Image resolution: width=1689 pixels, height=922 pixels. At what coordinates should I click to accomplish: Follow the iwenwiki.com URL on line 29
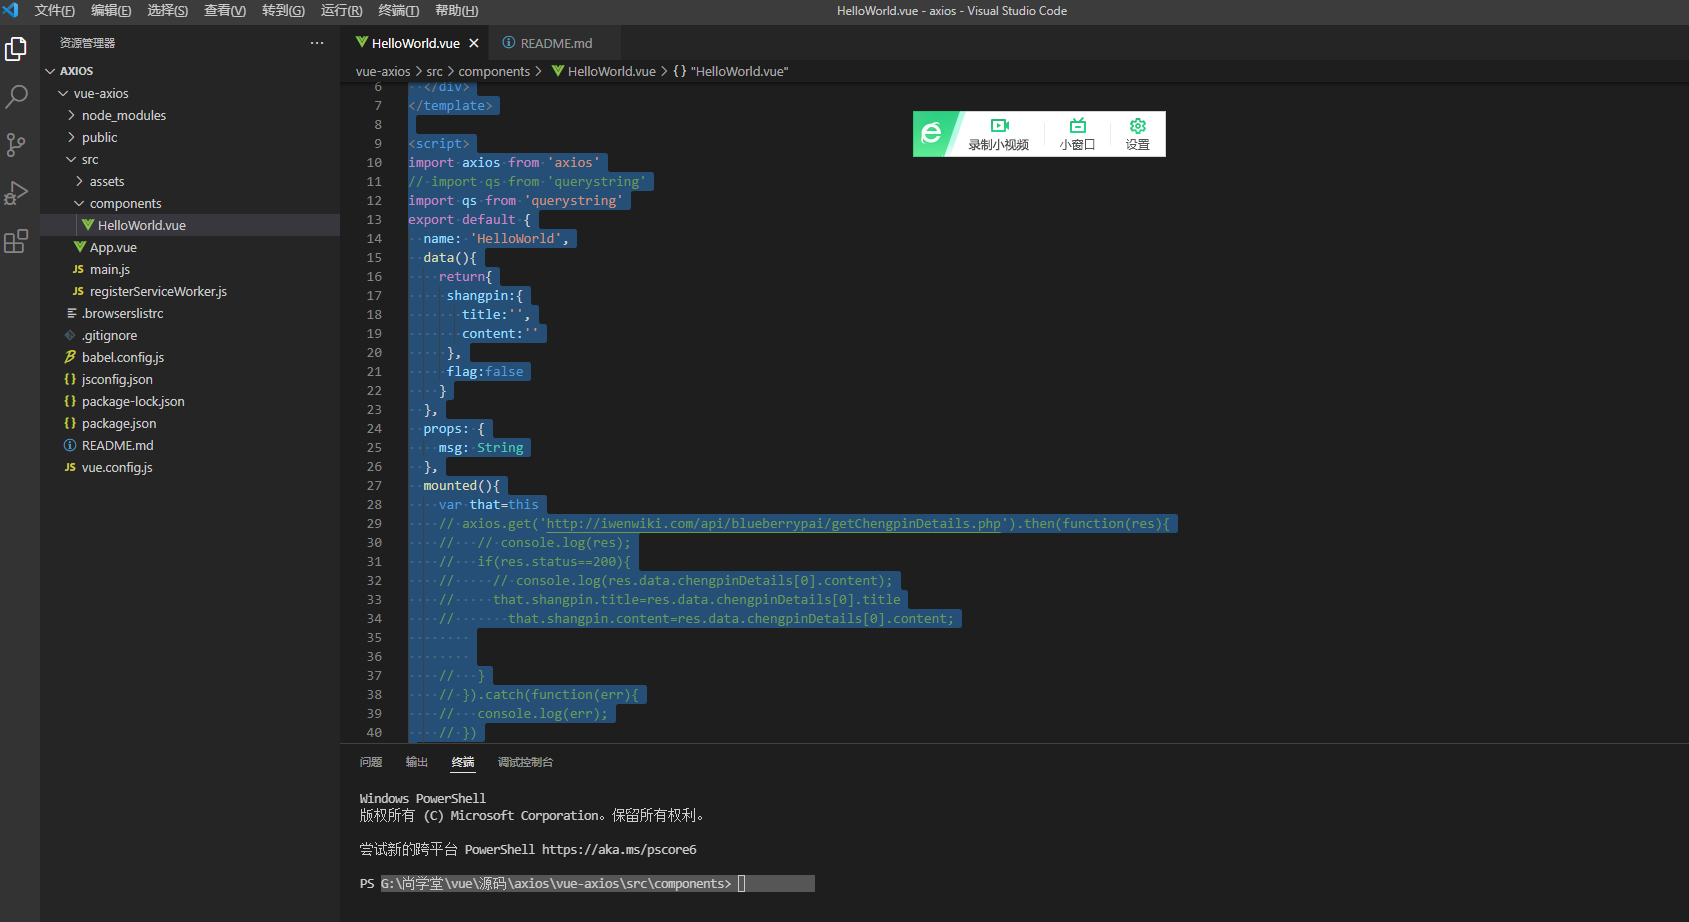(773, 524)
